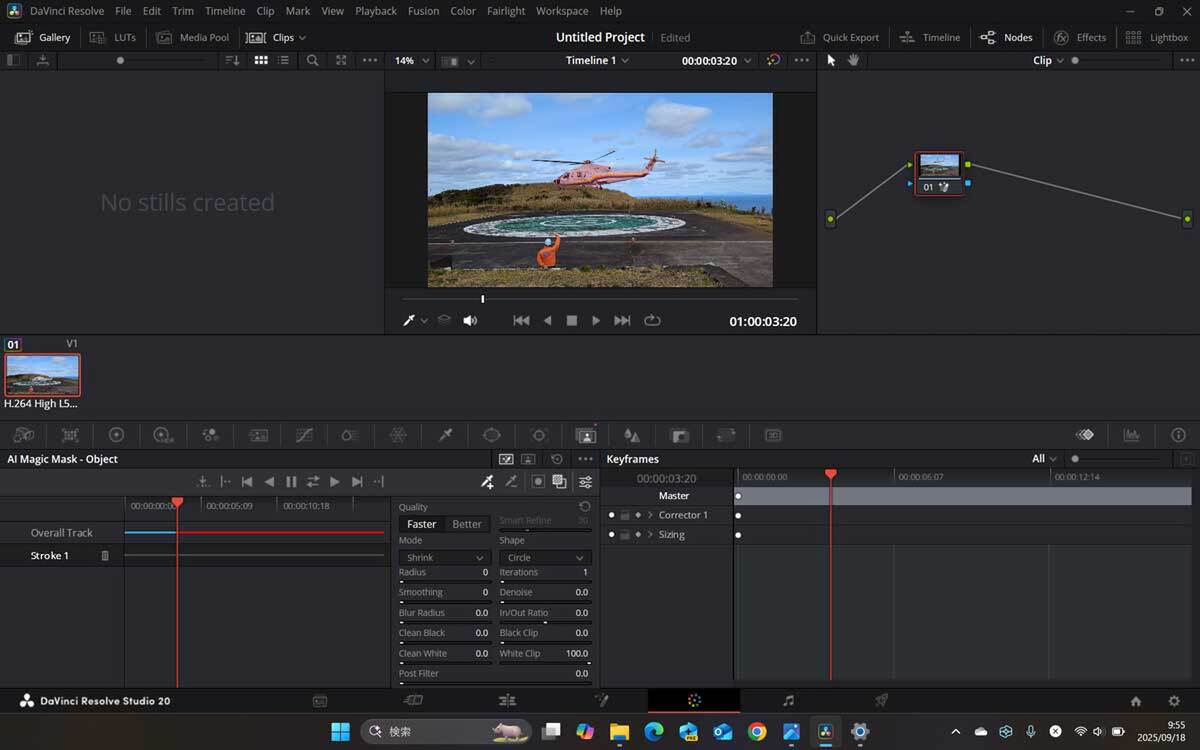Select the add-stroke eyedropper plus tool
Viewport: 1200px width, 750px height.
(x=487, y=482)
